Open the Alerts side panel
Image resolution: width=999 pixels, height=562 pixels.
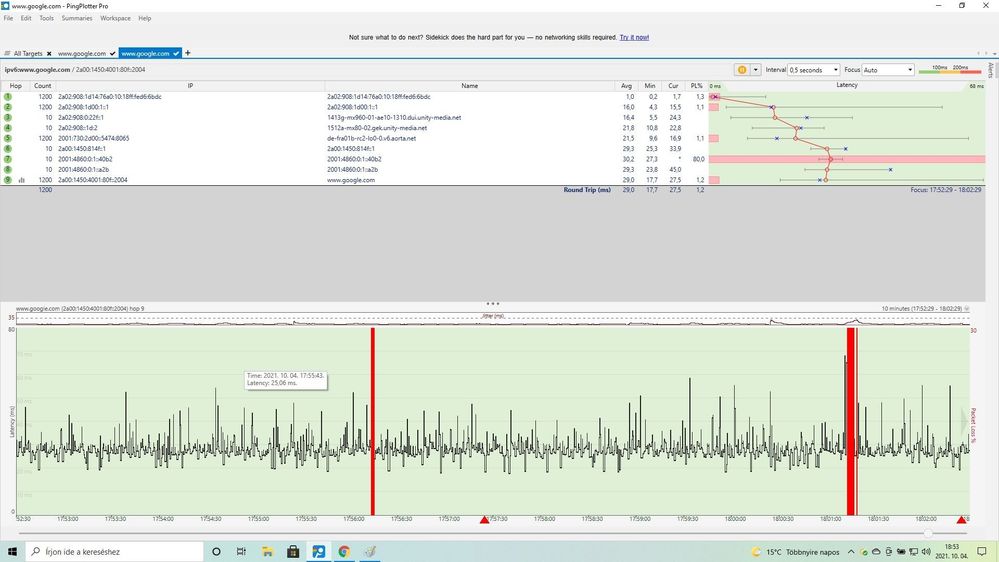tap(991, 70)
